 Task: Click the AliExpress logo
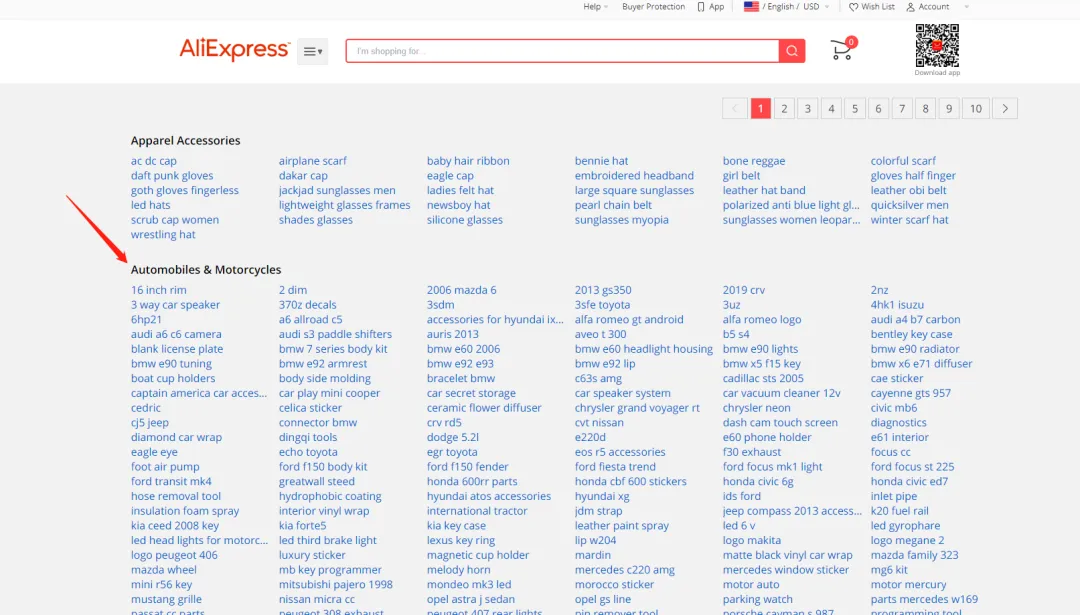point(235,50)
